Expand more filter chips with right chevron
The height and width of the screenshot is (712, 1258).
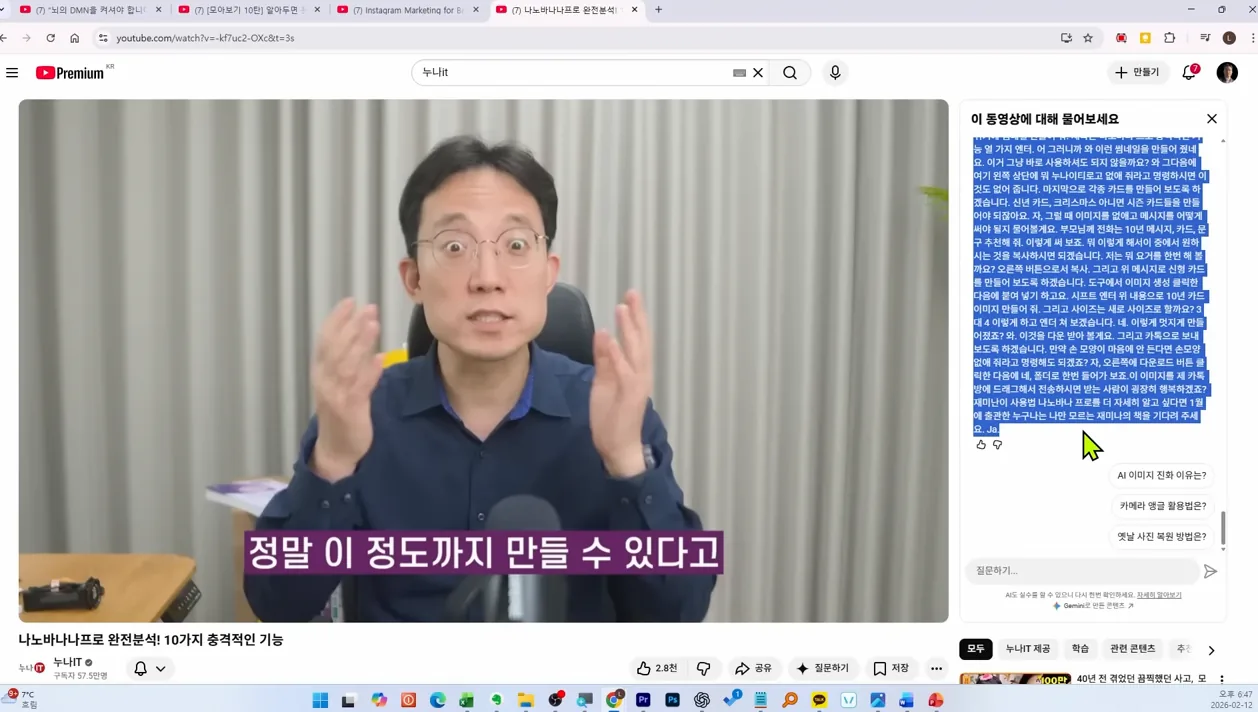1211,650
